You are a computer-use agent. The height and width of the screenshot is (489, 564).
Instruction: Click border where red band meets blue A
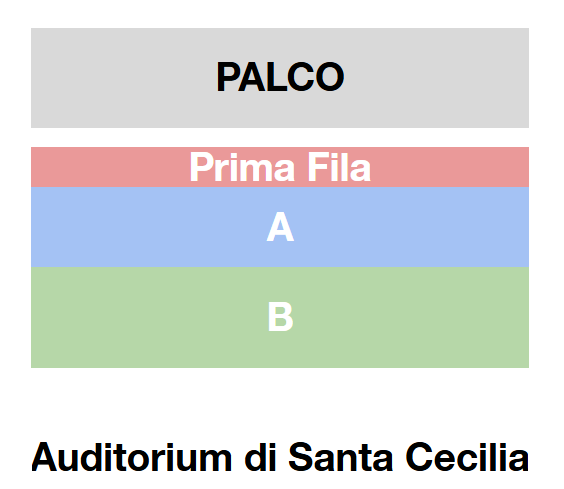[280, 187]
